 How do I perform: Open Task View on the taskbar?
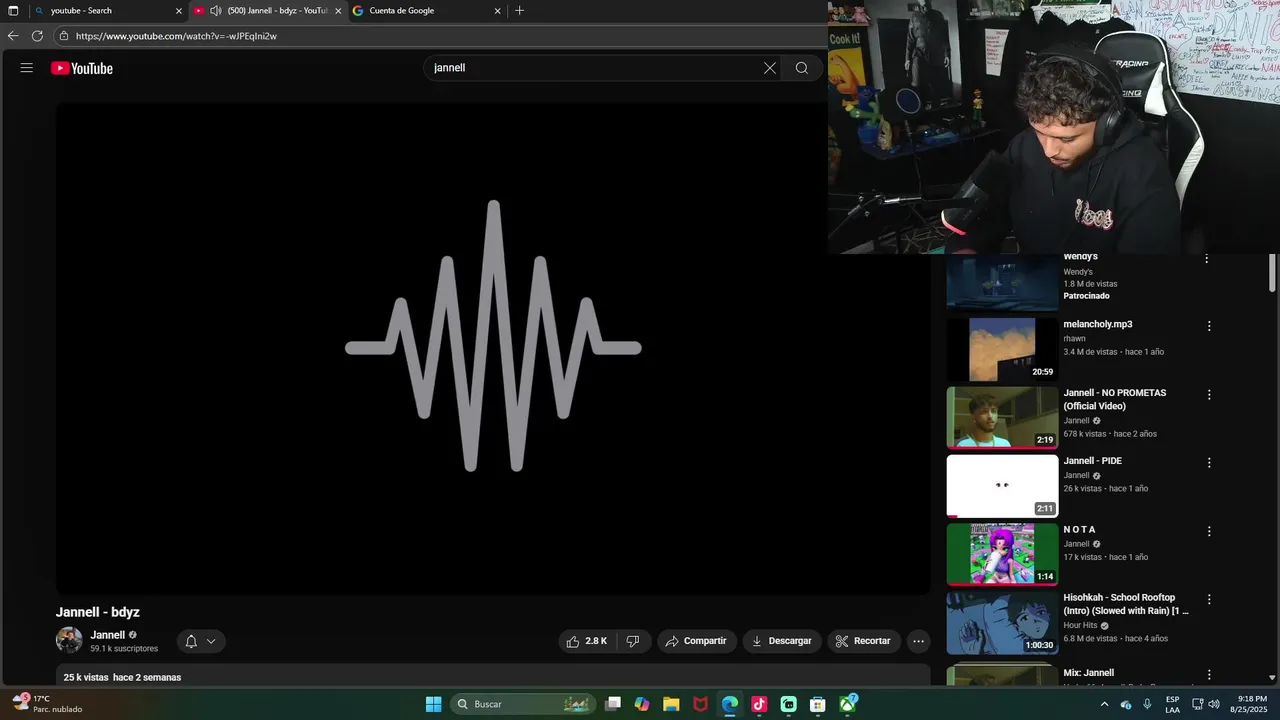coord(613,704)
